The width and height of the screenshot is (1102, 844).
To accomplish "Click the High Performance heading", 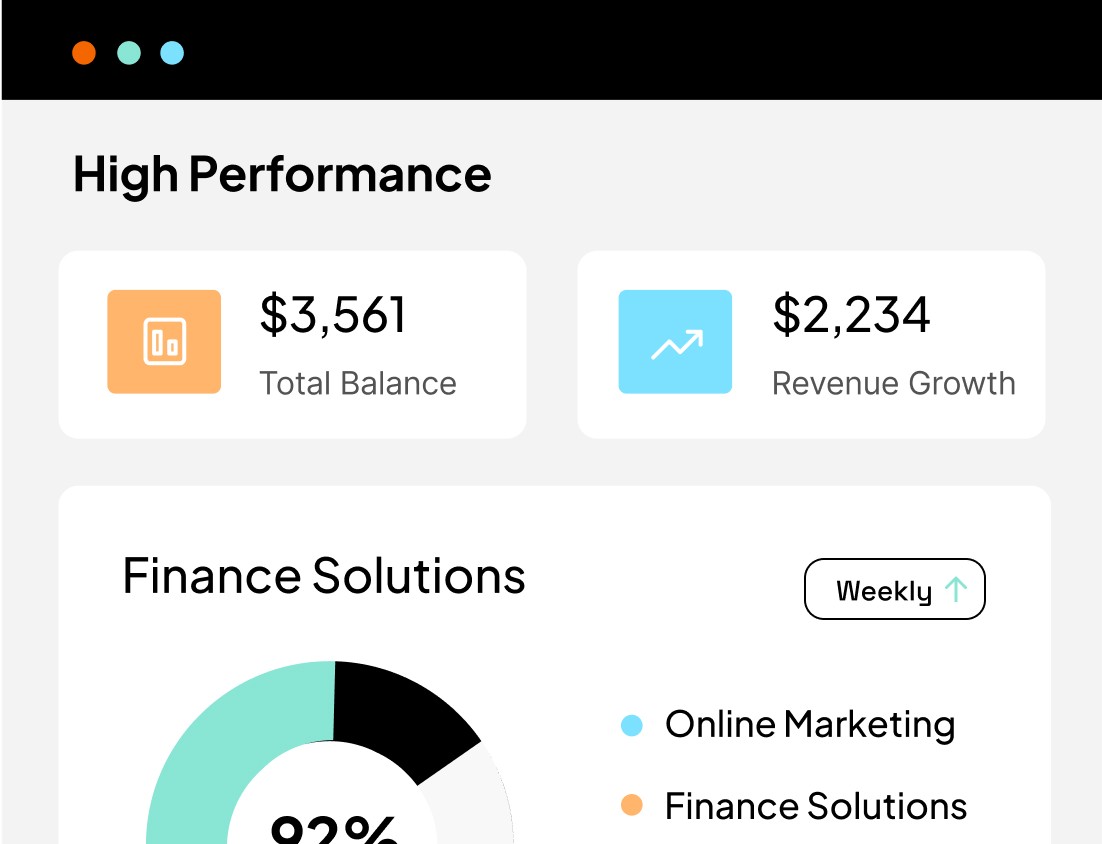I will pyautogui.click(x=282, y=174).
